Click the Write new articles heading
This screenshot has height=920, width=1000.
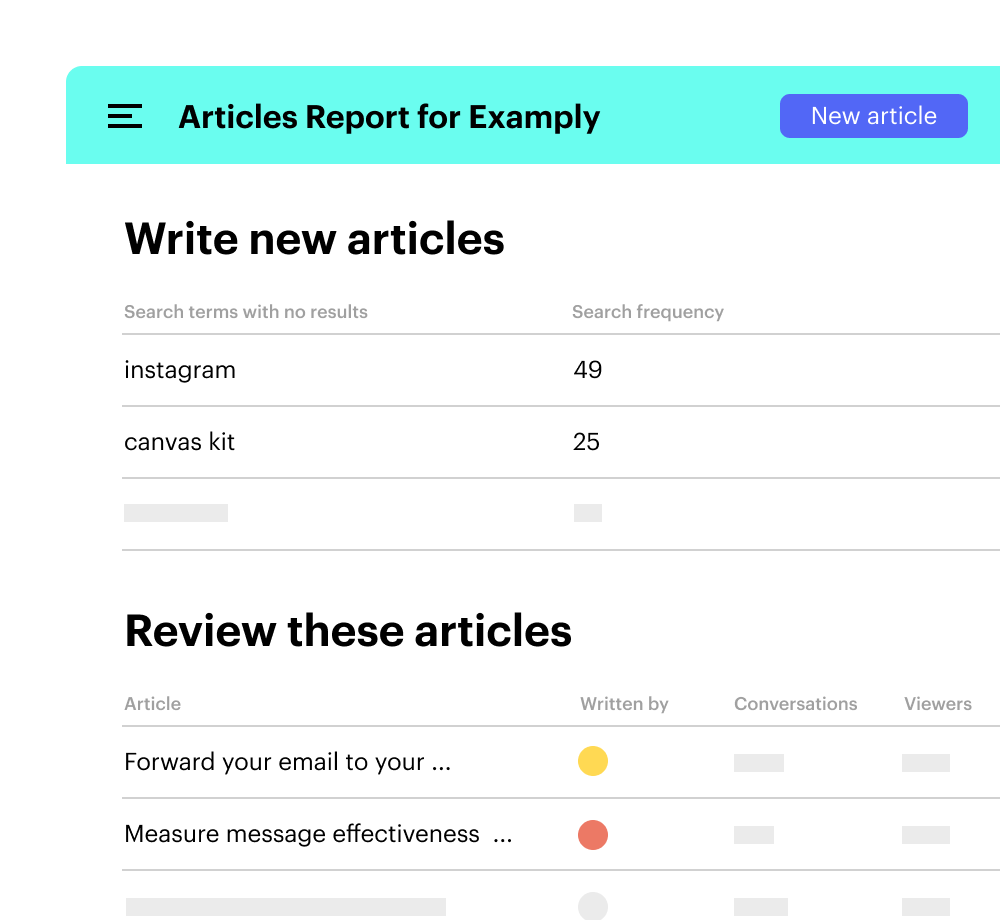314,239
